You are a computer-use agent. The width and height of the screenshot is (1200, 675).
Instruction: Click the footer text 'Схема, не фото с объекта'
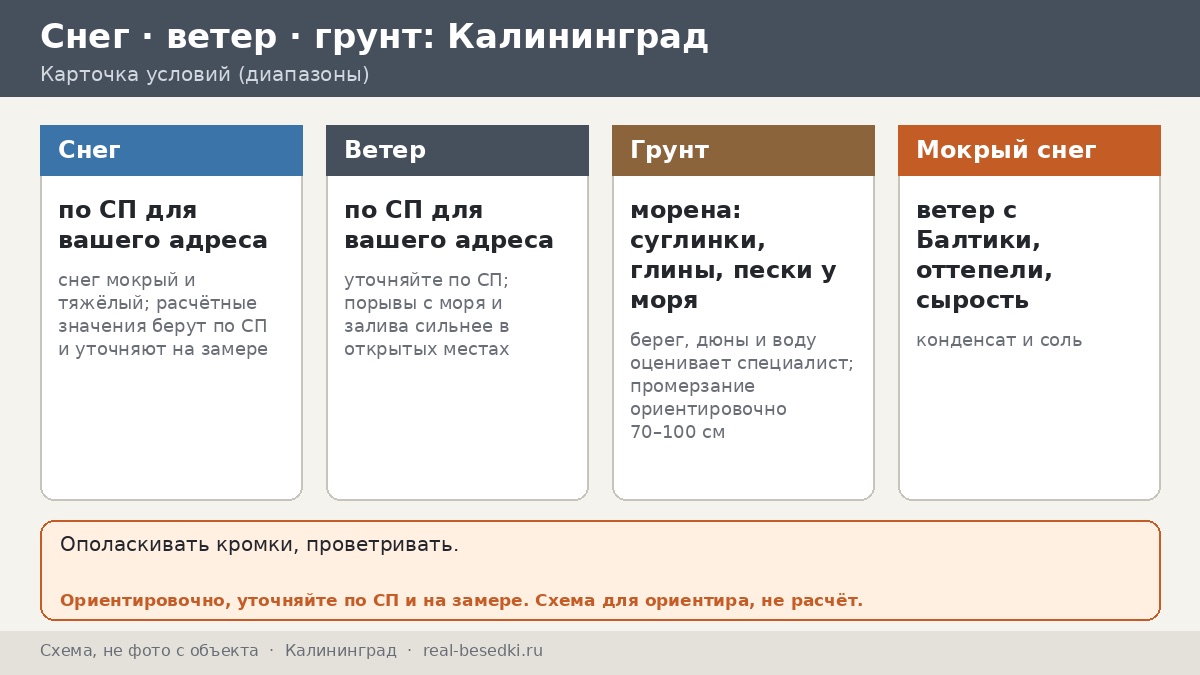[x=149, y=651]
